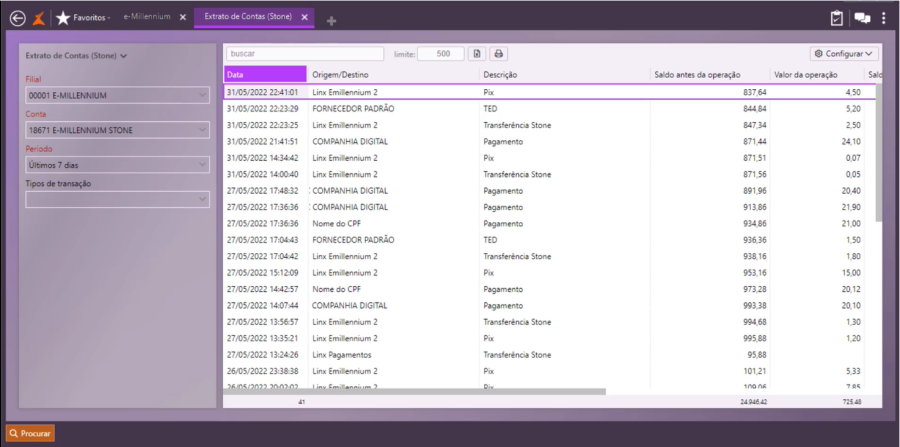
Task: Click record count 41 in footer
Action: [301, 402]
